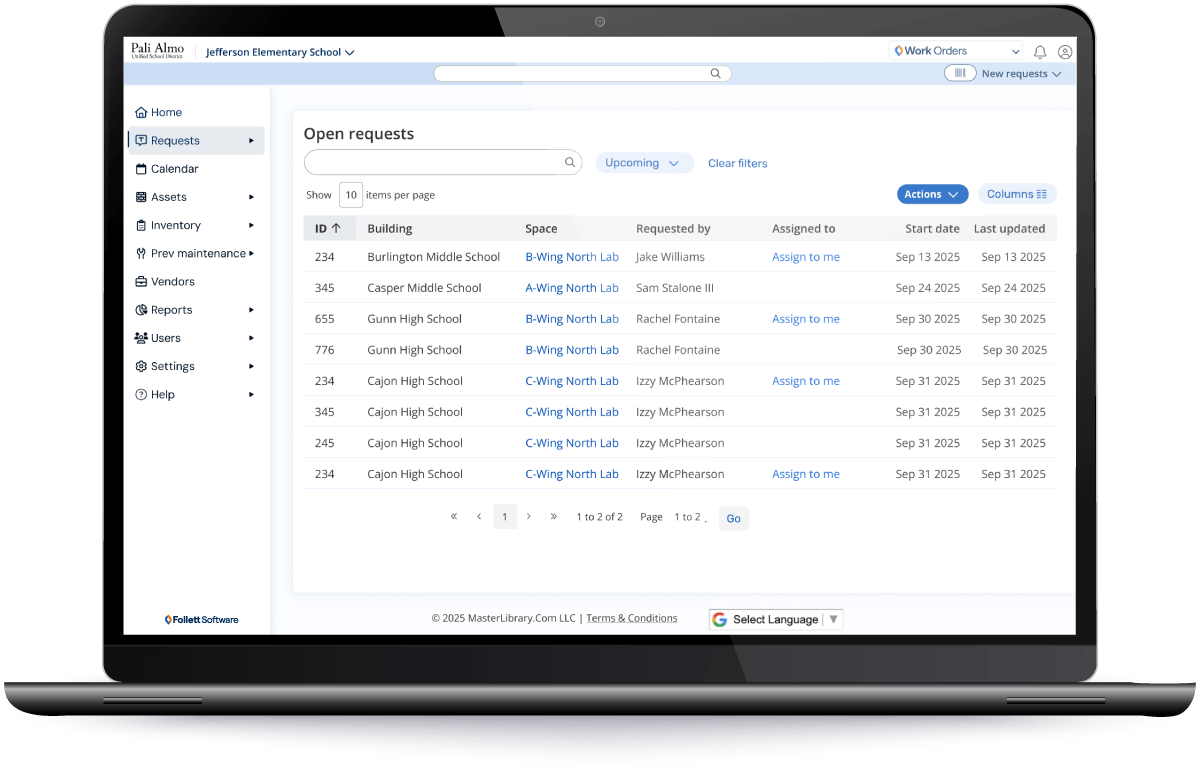Image resolution: width=1200 pixels, height=766 pixels.
Task: Open the Select Language dropdown
Action: (x=777, y=619)
